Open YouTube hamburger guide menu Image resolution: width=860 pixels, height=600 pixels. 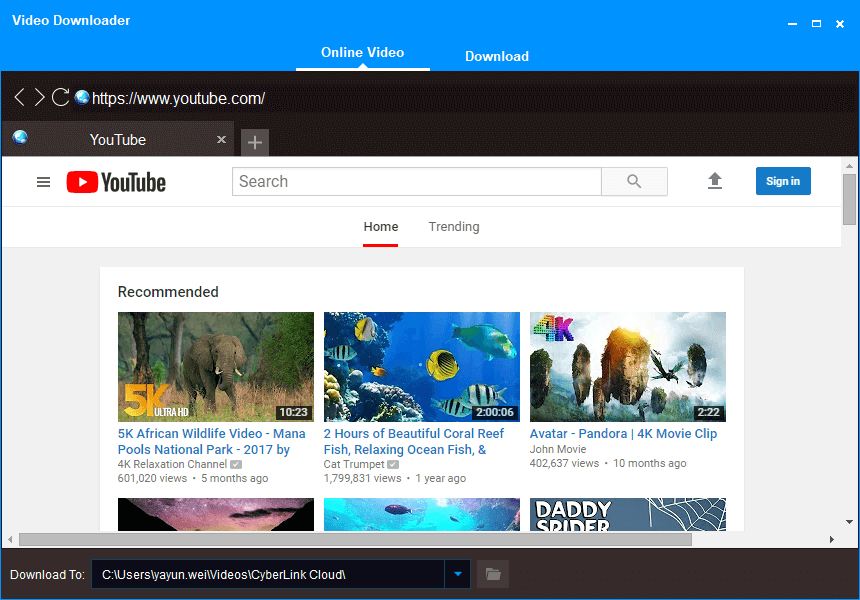pyautogui.click(x=43, y=182)
